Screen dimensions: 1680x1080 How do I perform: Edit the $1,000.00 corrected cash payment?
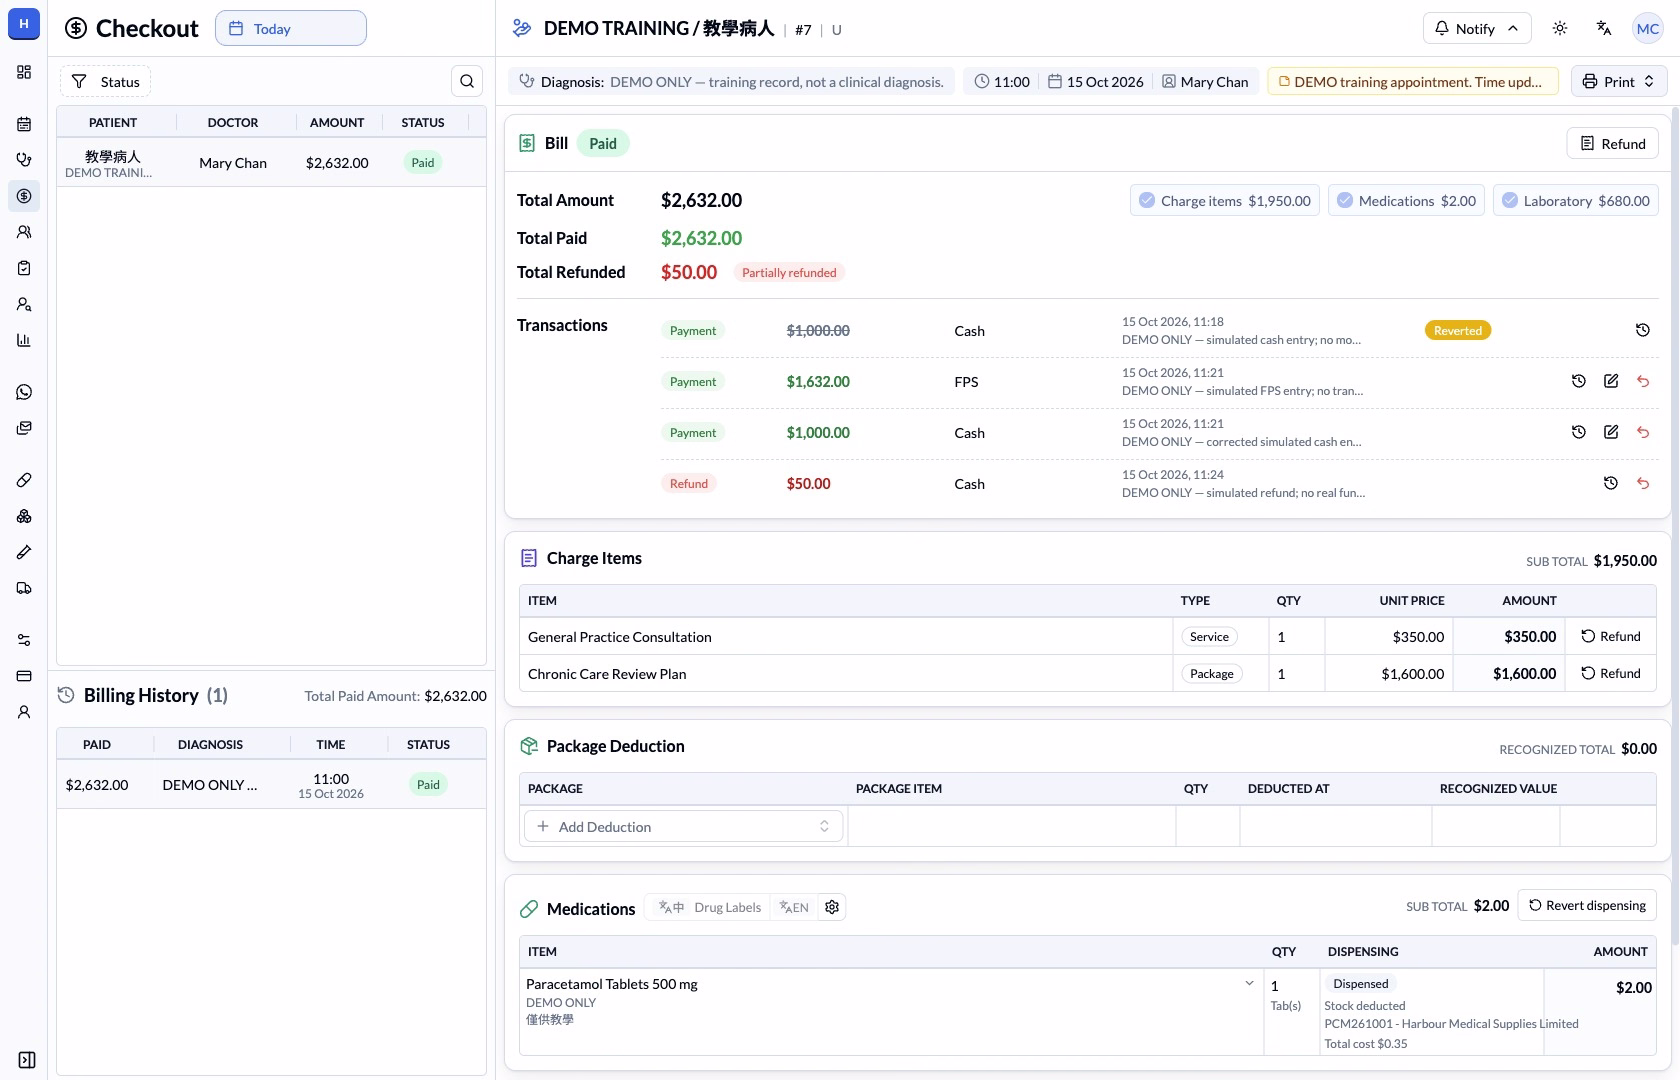coord(1611,432)
